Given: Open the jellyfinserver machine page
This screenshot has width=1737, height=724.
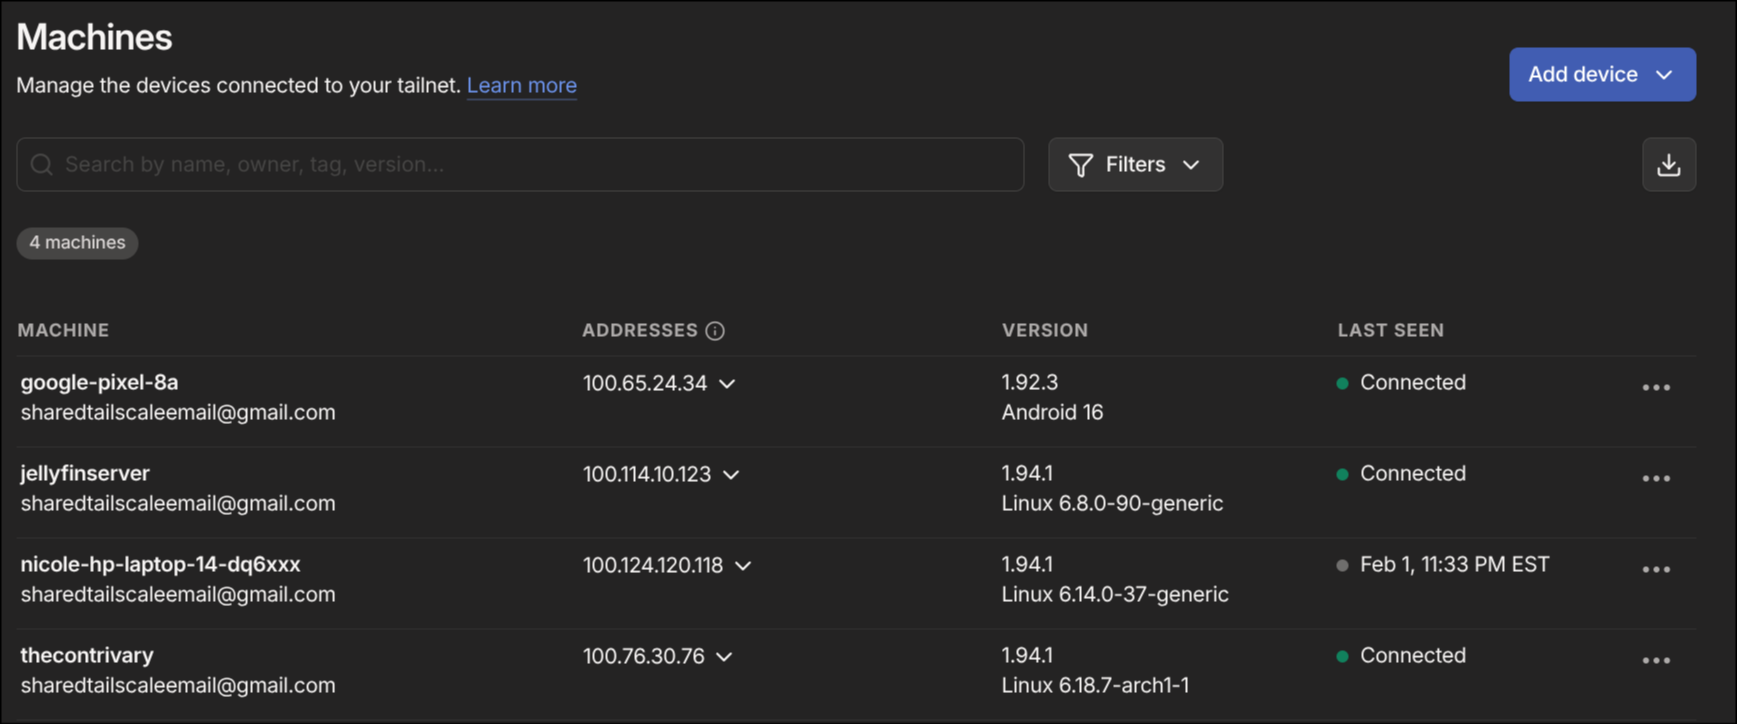Looking at the screenshot, I should point(85,474).
